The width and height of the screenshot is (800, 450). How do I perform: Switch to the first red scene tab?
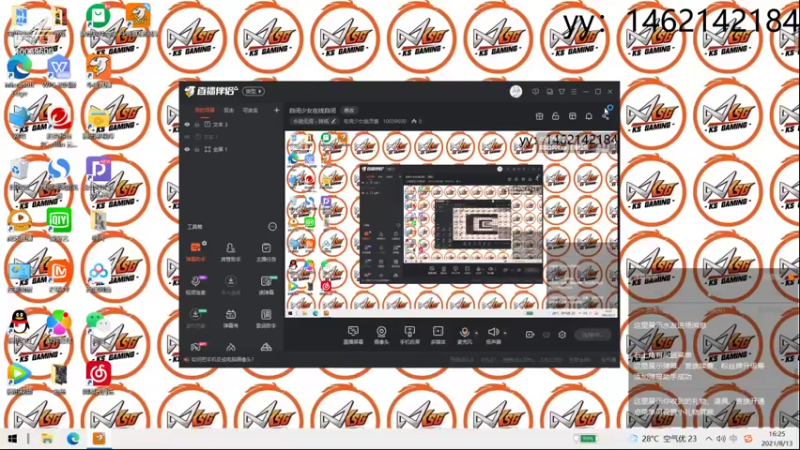pyautogui.click(x=205, y=110)
